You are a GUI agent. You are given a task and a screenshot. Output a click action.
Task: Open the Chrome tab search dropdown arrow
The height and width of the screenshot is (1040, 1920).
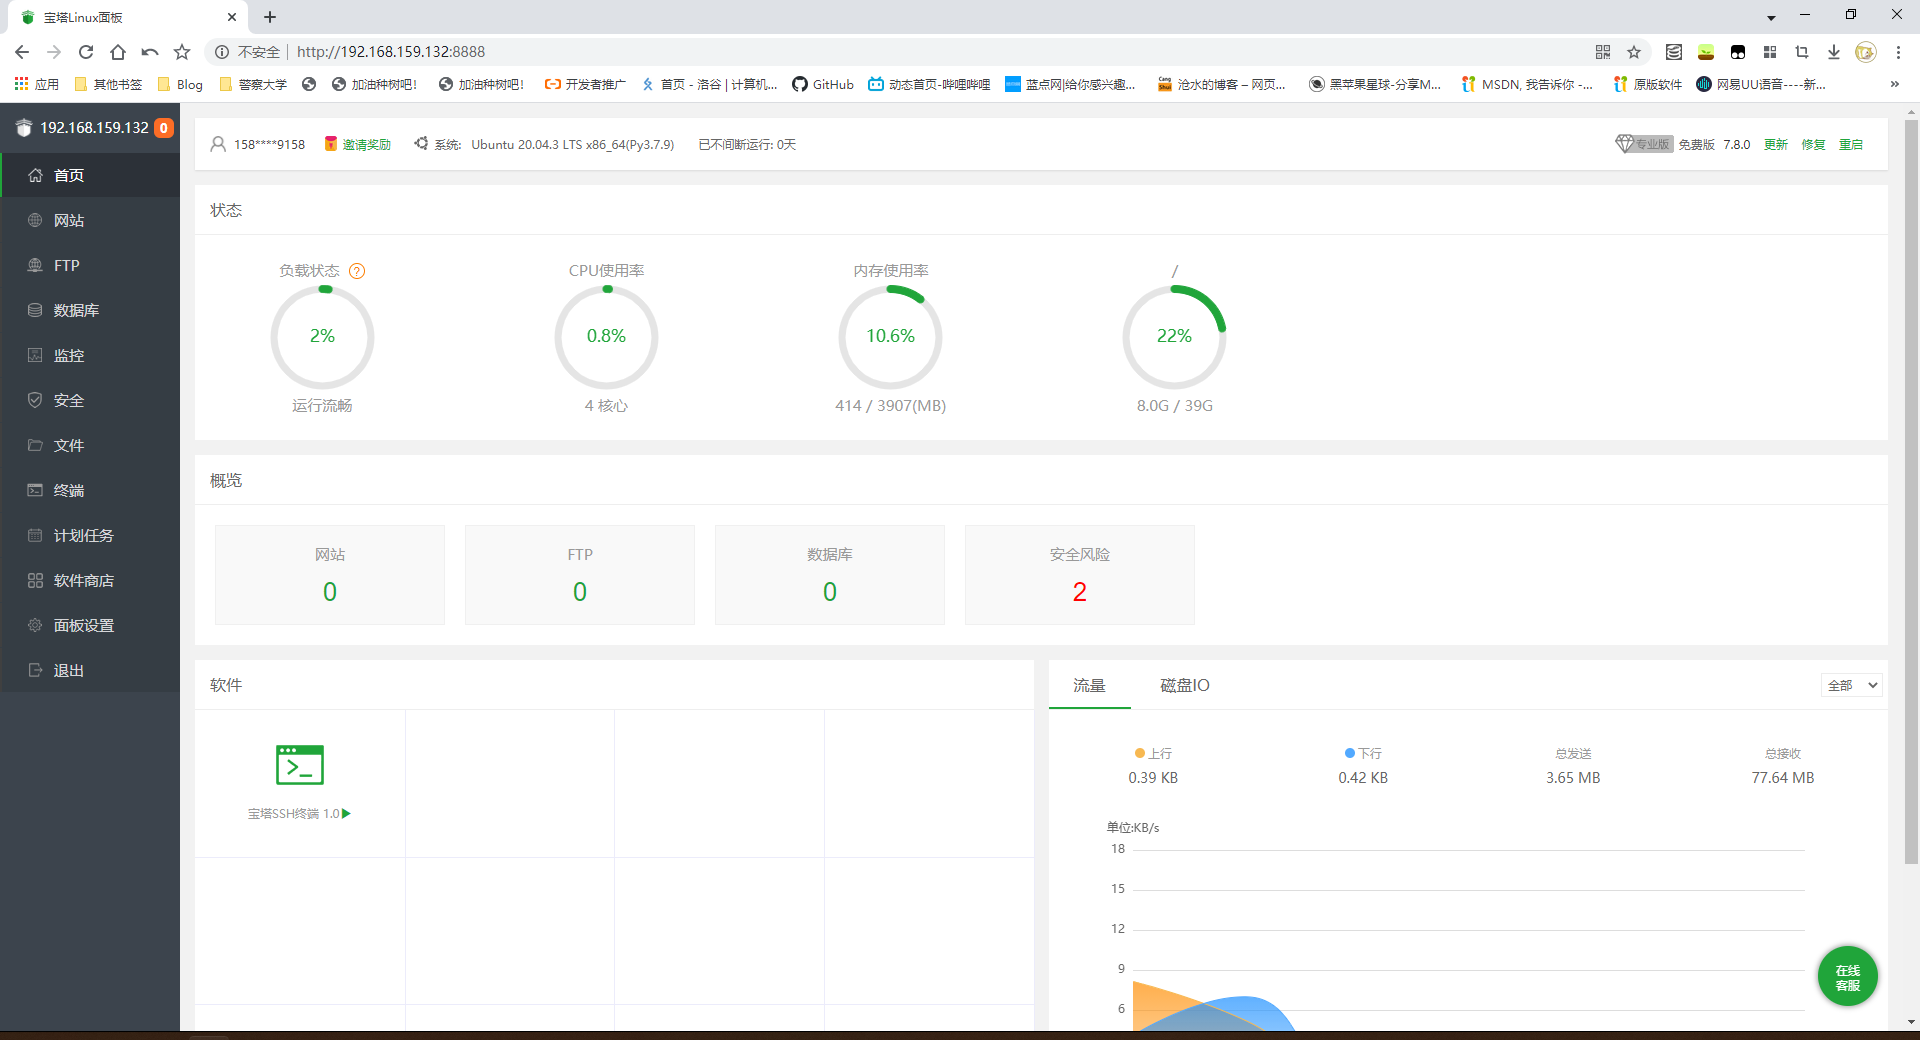1771,17
